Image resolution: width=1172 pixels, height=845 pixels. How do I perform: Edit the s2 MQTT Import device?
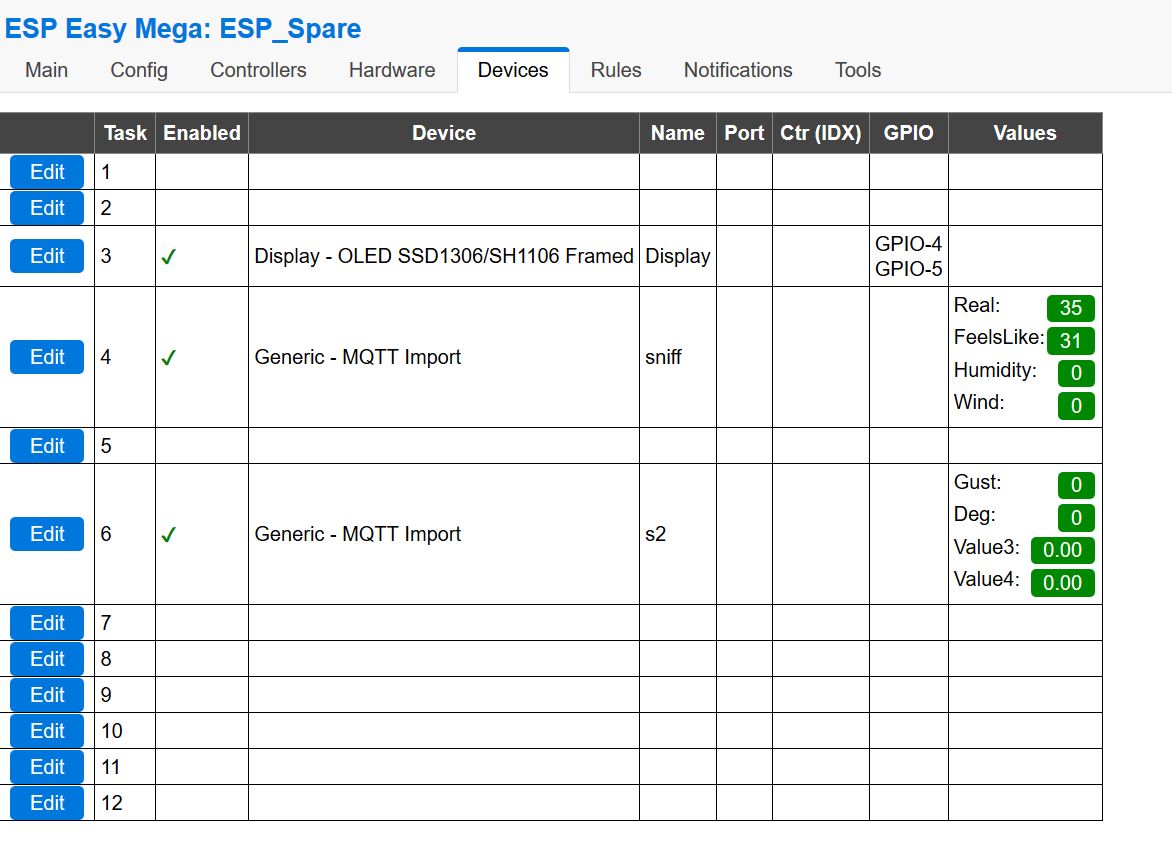(45, 533)
